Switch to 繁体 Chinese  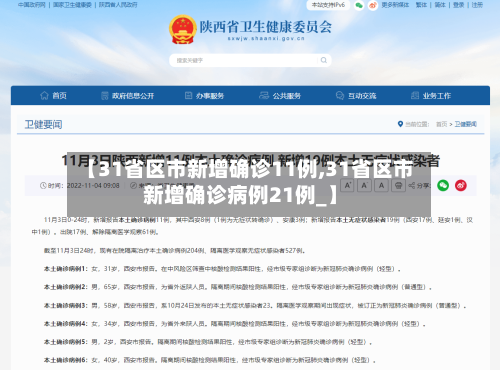[421, 5]
